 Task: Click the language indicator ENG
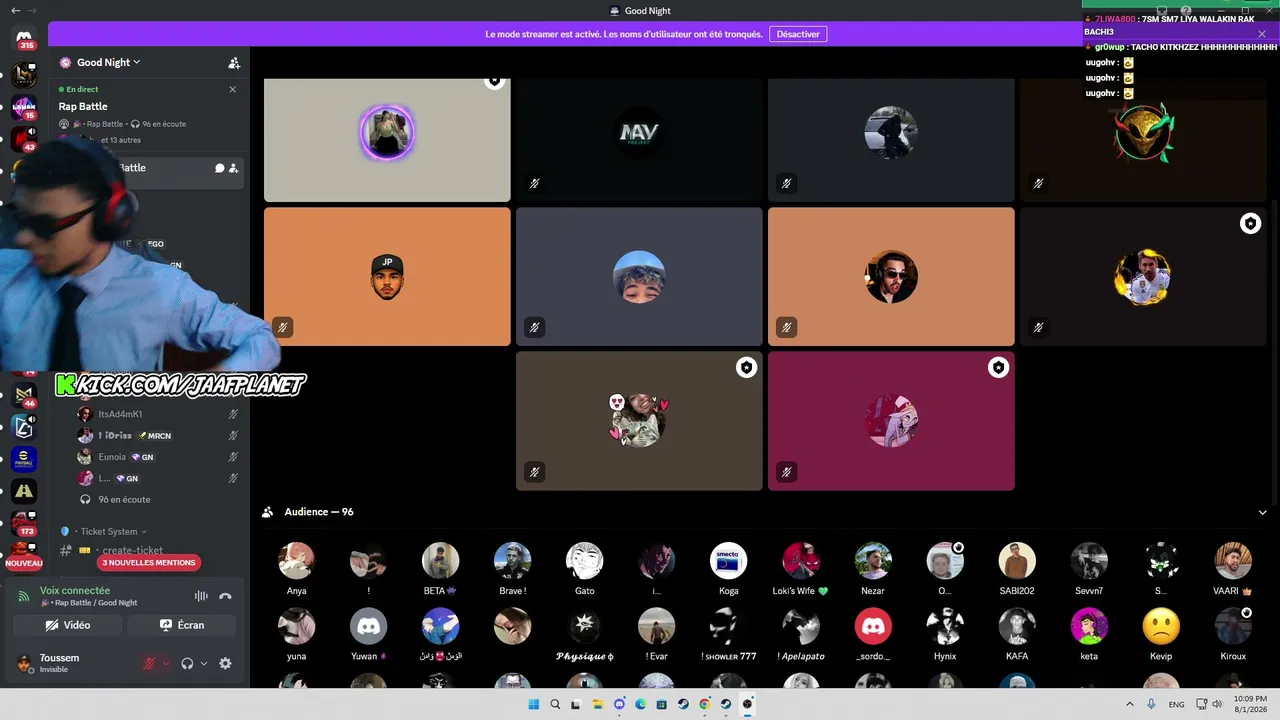pos(1177,704)
